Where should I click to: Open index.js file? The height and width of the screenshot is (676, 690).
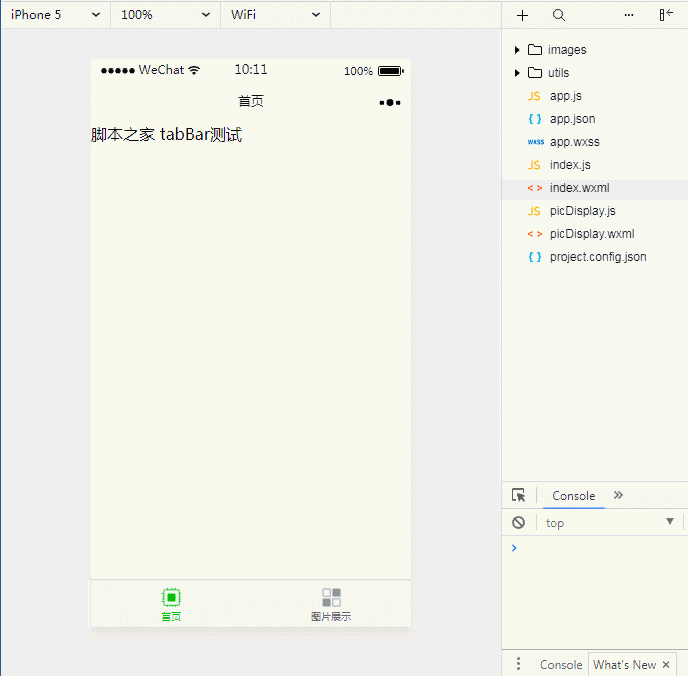tap(570, 165)
